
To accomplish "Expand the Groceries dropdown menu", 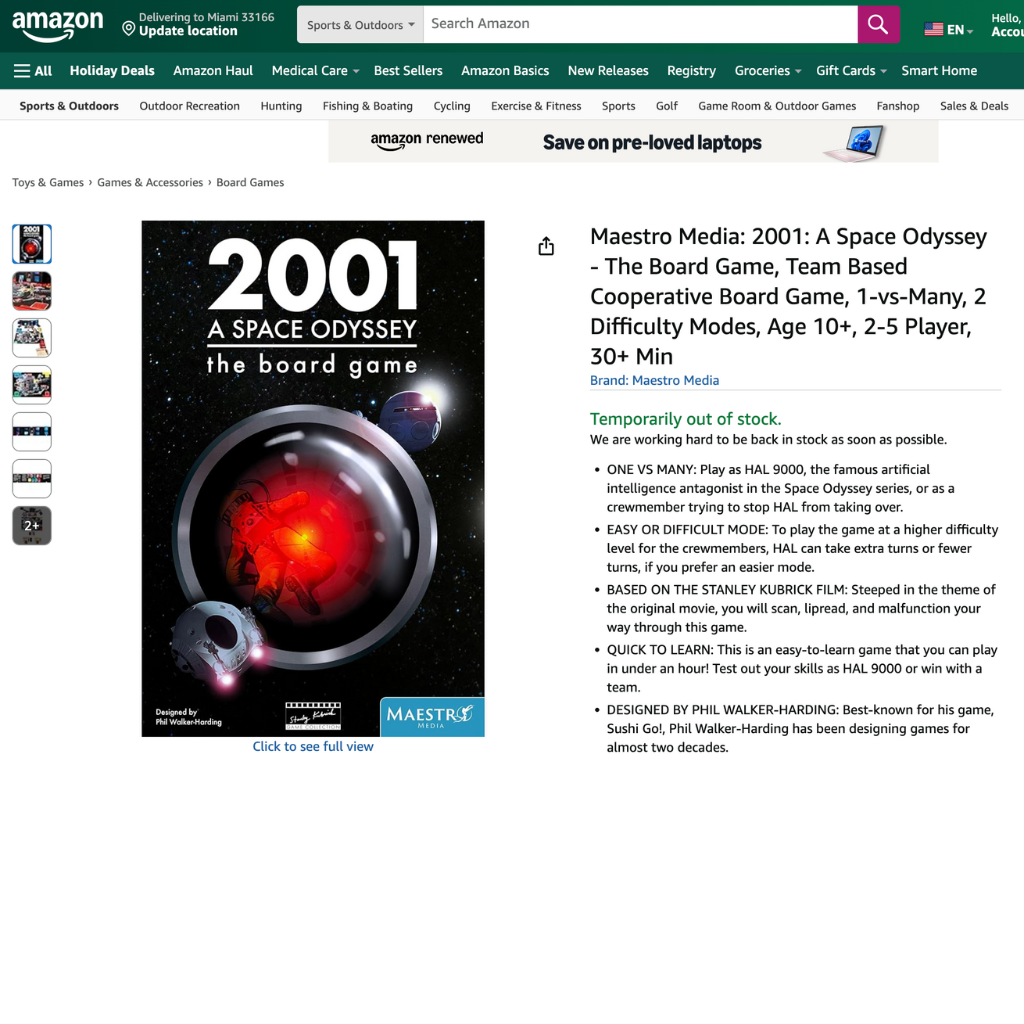I will coord(767,71).
